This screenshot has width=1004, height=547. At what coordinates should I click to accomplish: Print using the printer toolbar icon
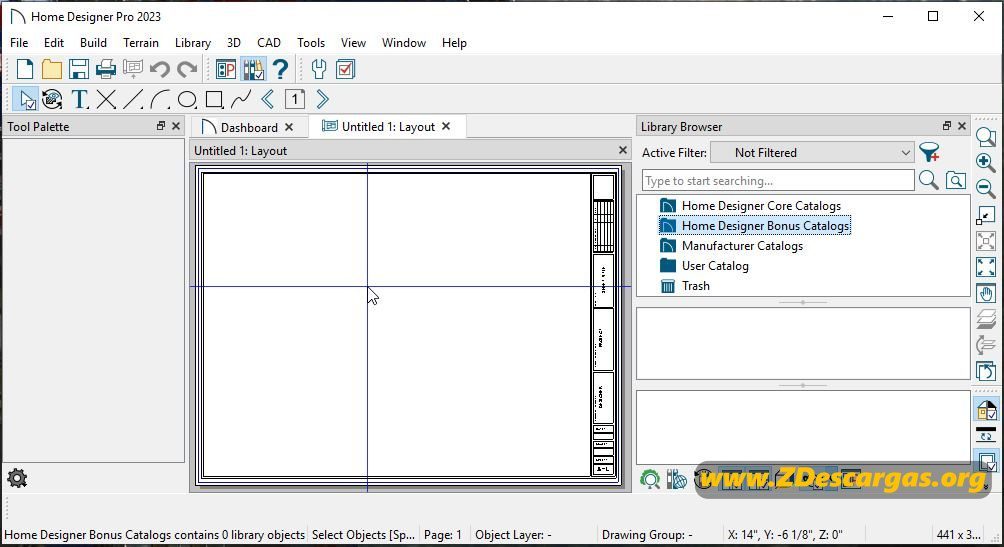tap(106, 69)
